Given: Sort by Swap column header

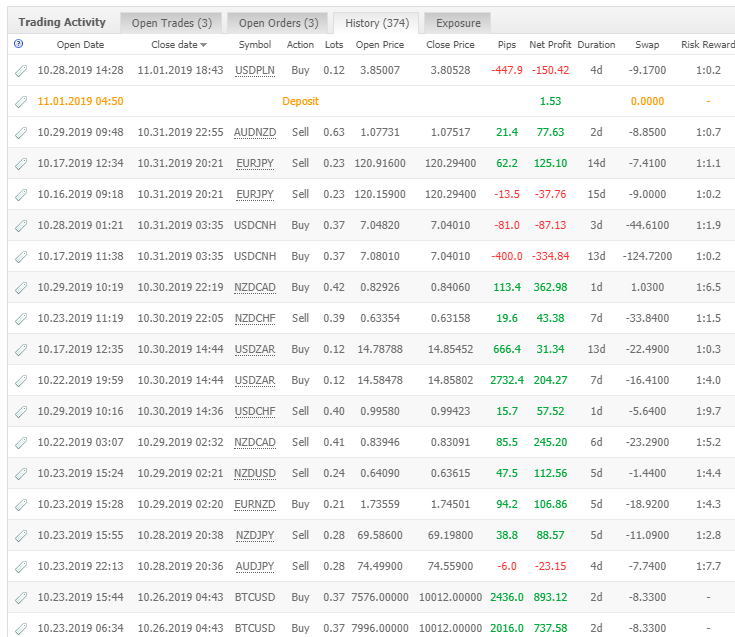Looking at the screenshot, I should point(647,45).
